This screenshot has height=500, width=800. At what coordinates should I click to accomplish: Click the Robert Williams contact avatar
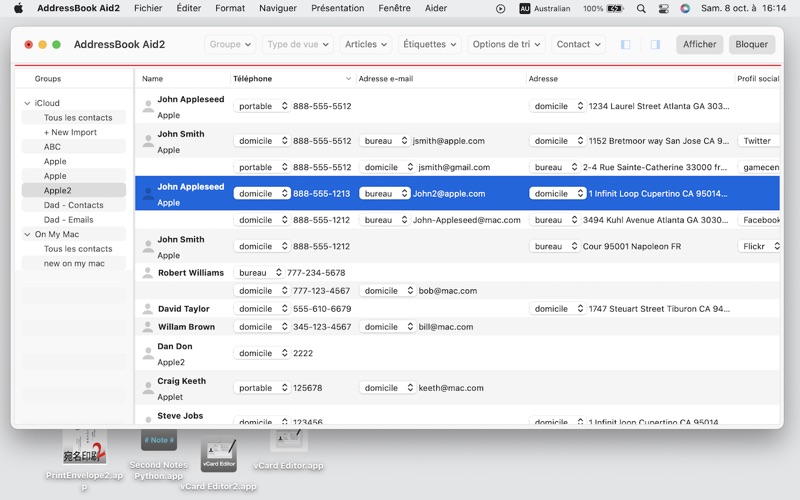click(147, 273)
